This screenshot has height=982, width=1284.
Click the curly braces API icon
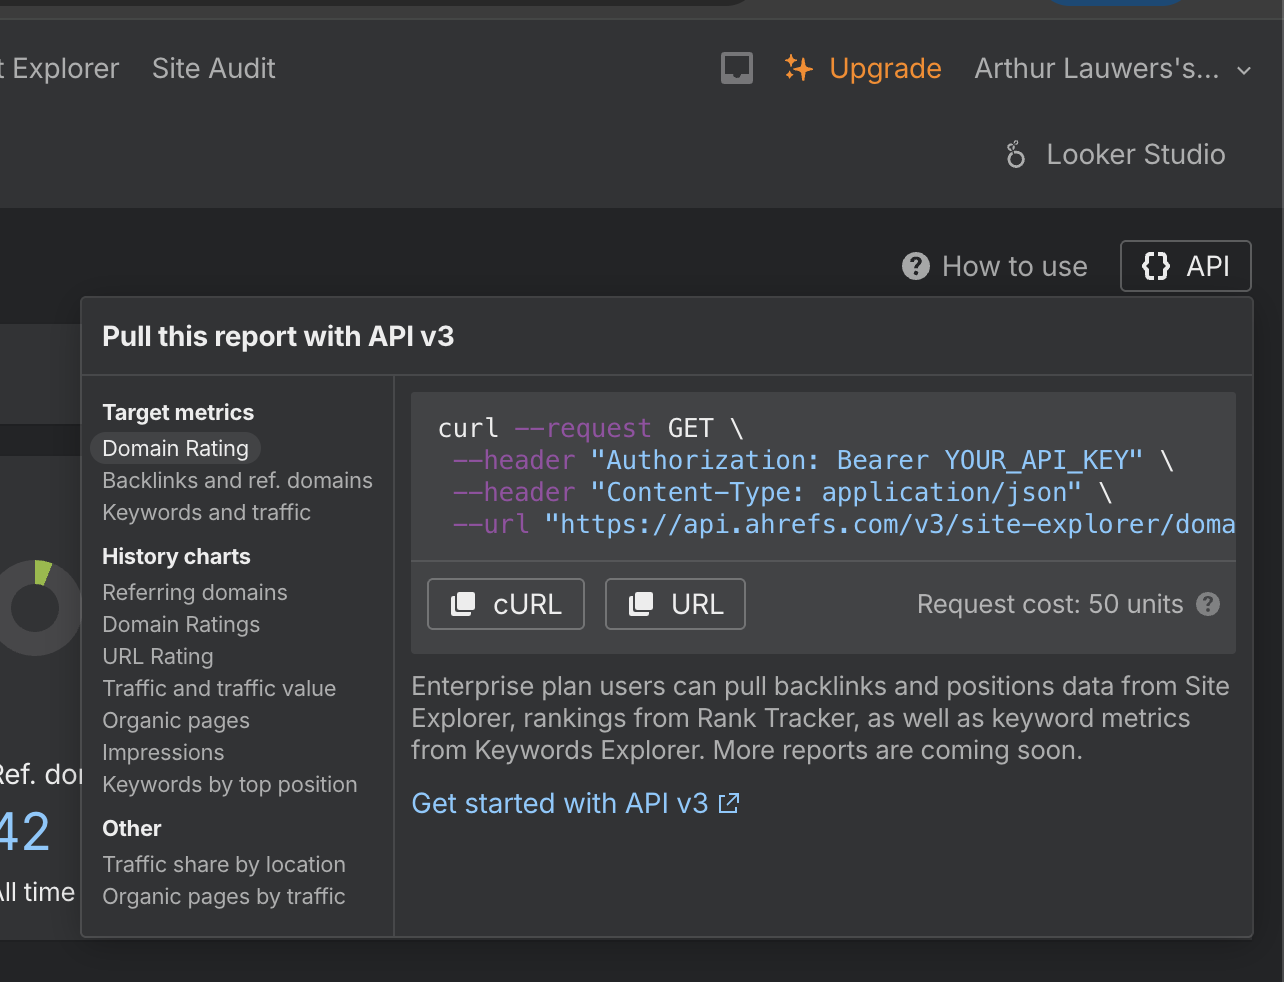tap(1156, 266)
